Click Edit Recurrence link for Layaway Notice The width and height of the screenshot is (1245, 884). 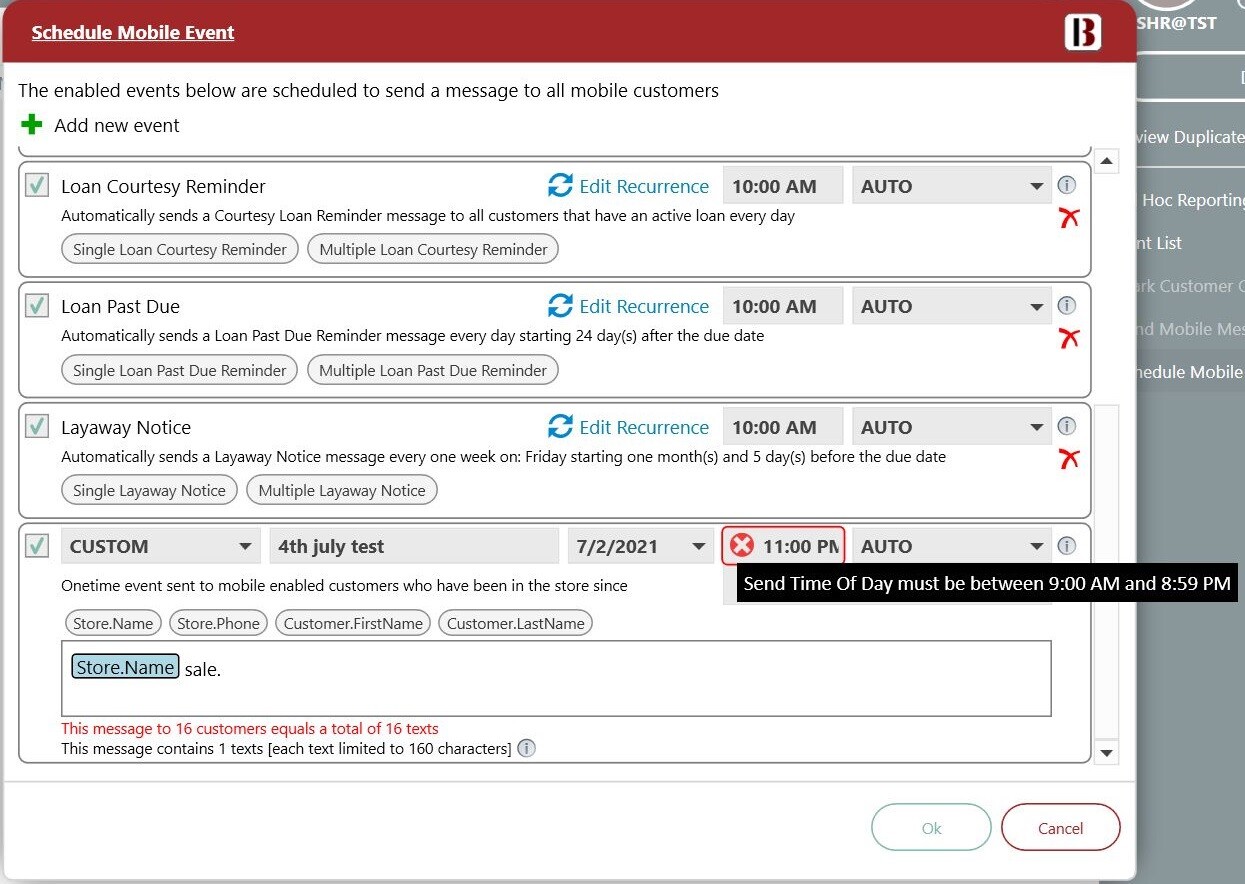point(644,427)
